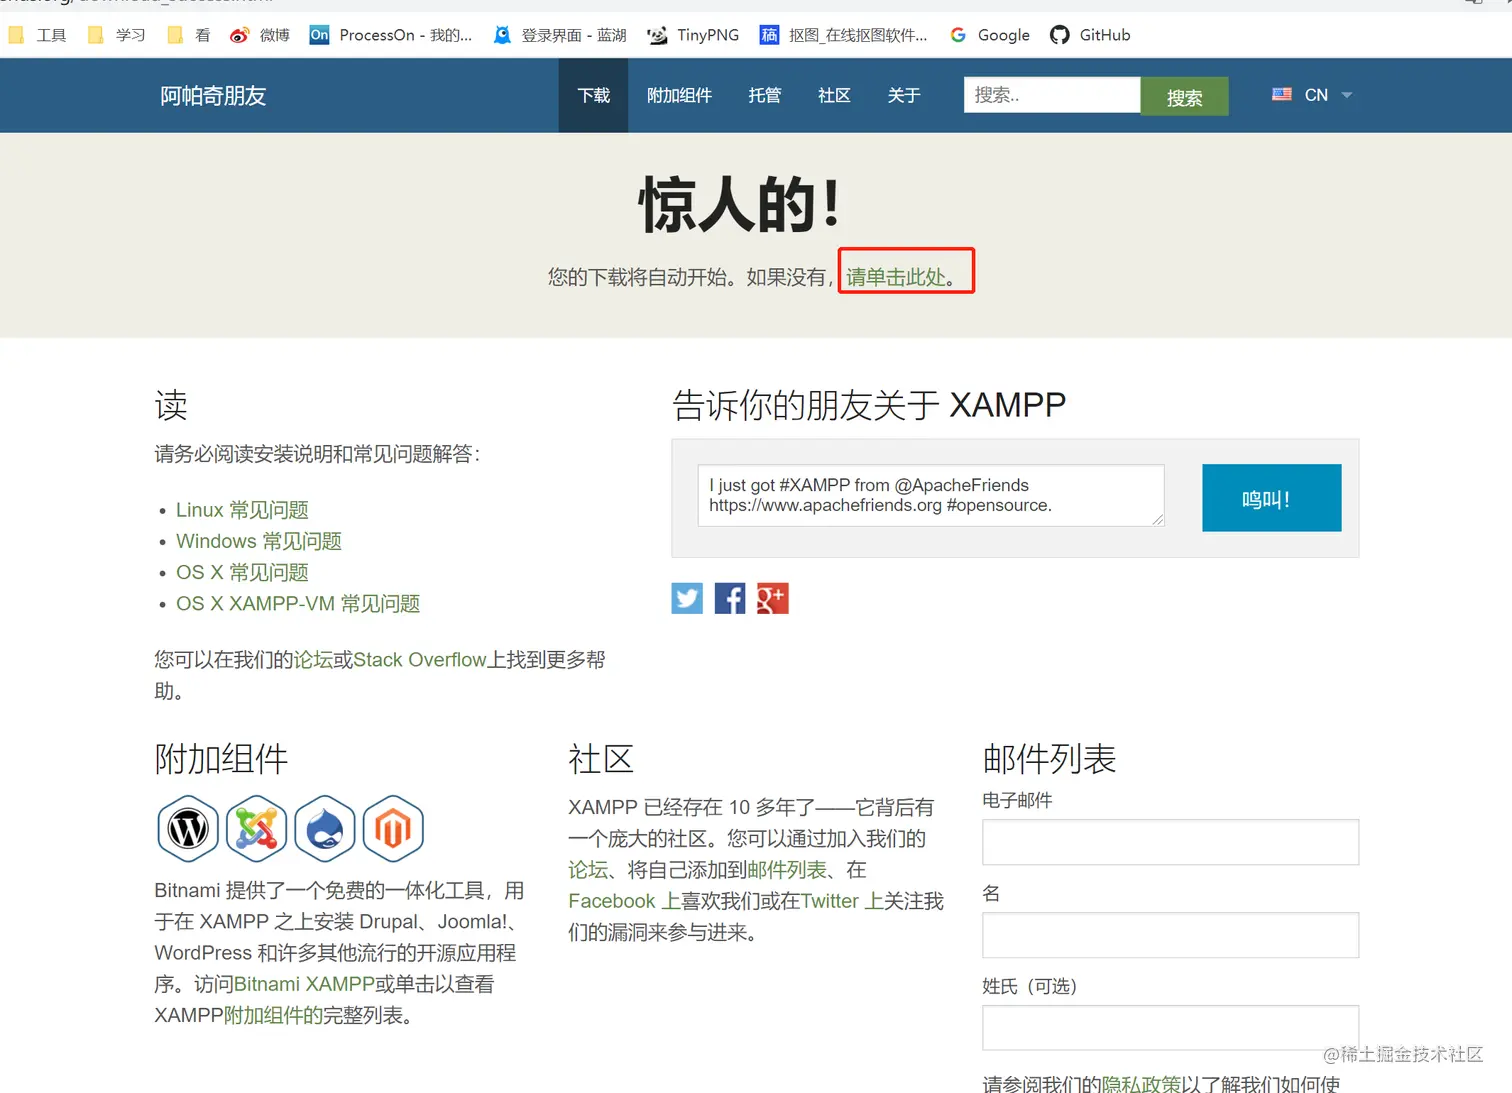Open the Google bookmark
Image resolution: width=1512 pixels, height=1093 pixels.
(990, 35)
